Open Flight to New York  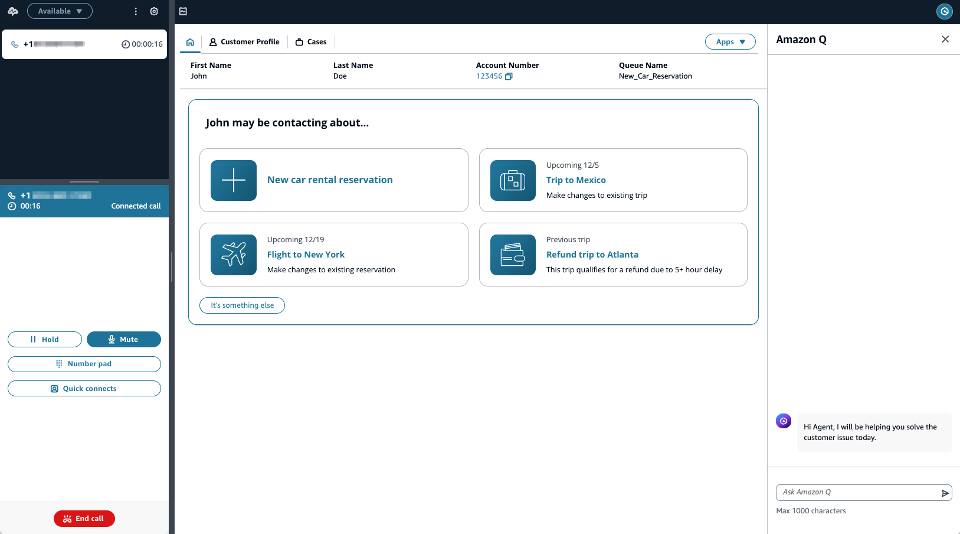tap(306, 255)
